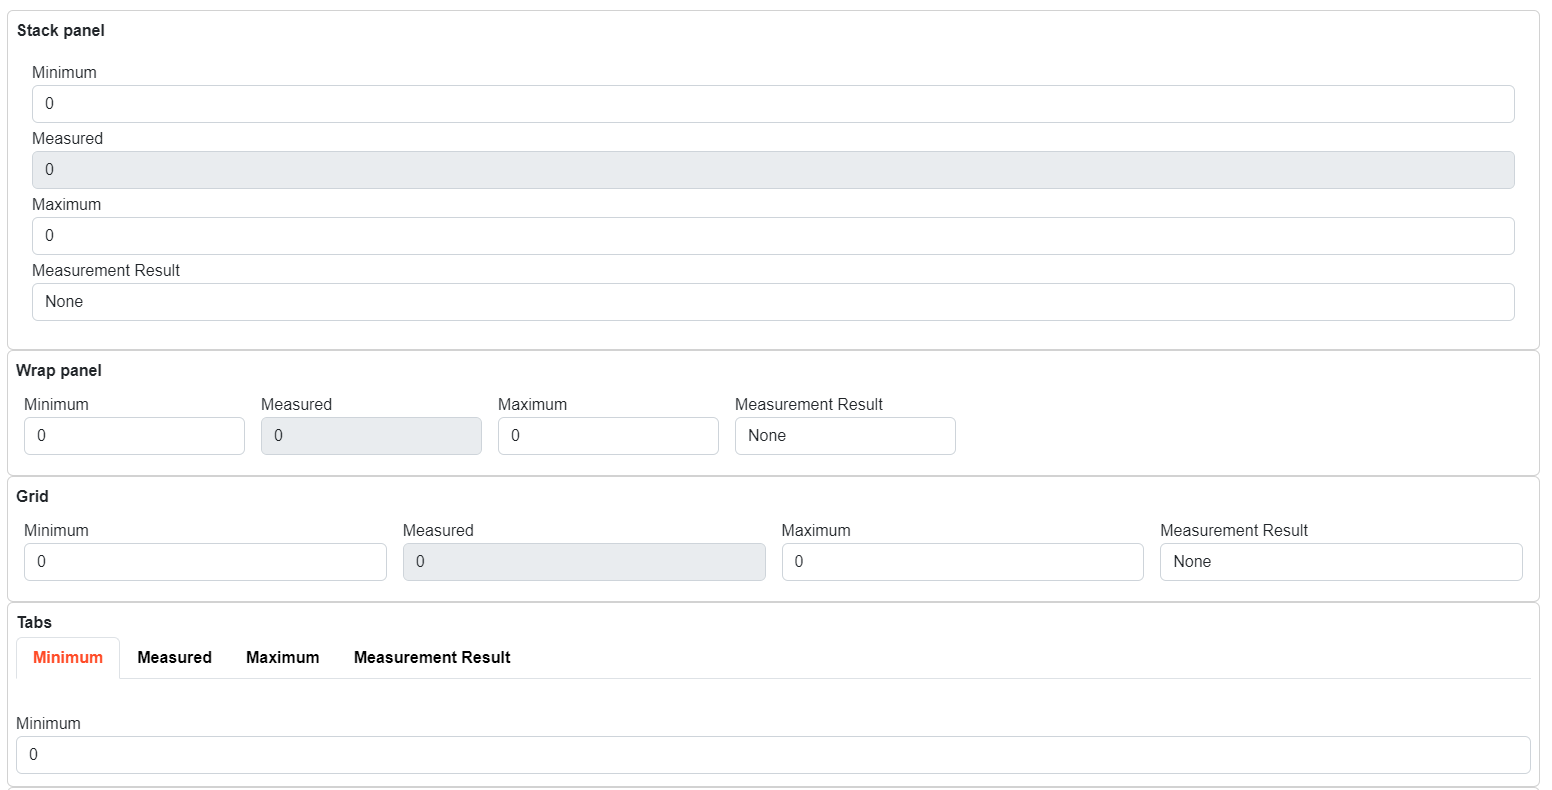Viewport: 1552px width, 790px height.
Task: Select the Measured field in Grid section
Action: (584, 562)
